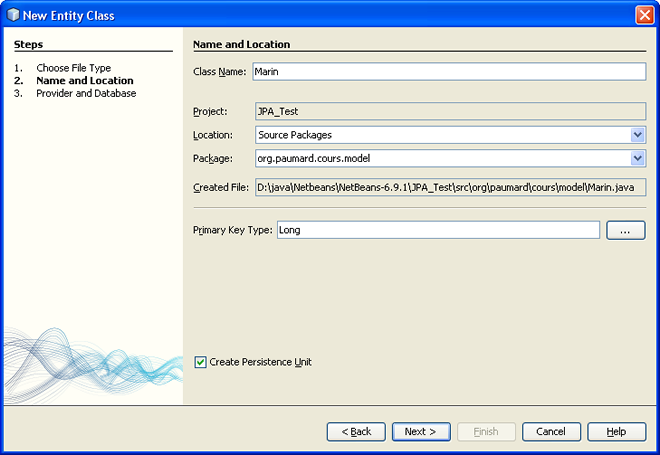Click the 'New Entity Class' window title
The image size is (660, 455).
69,16
